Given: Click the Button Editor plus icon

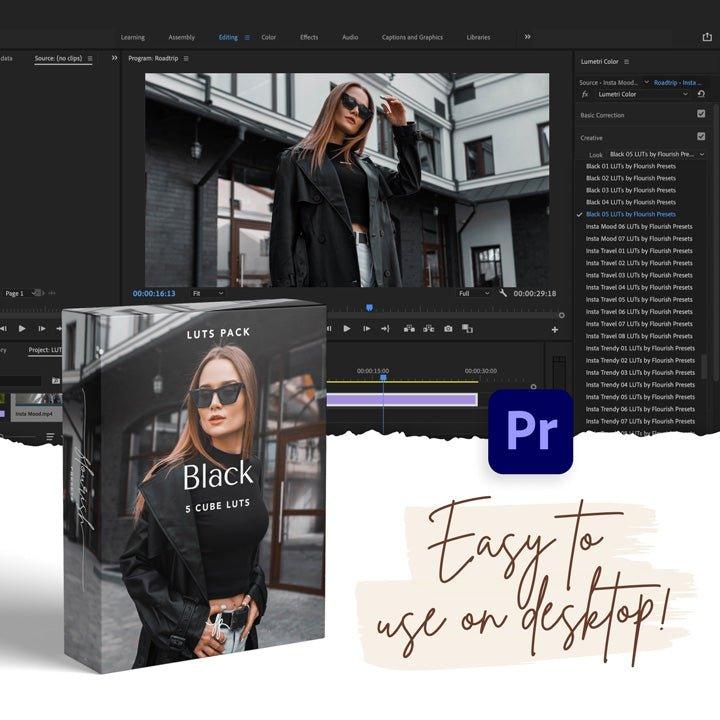Looking at the screenshot, I should point(554,329).
